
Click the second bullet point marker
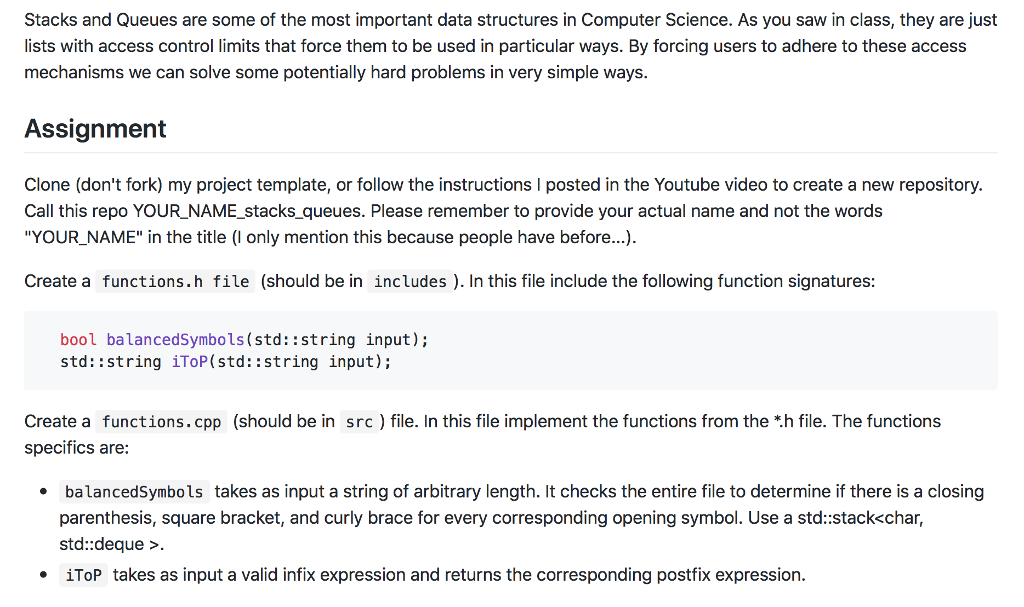point(44,576)
